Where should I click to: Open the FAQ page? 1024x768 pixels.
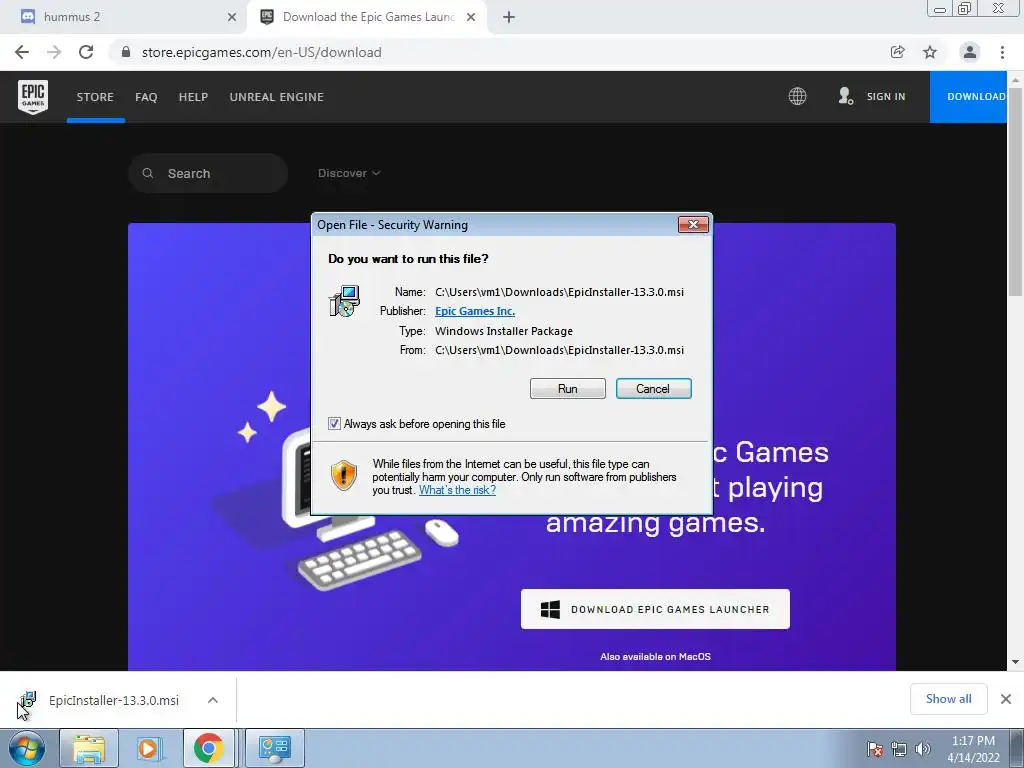tap(146, 97)
